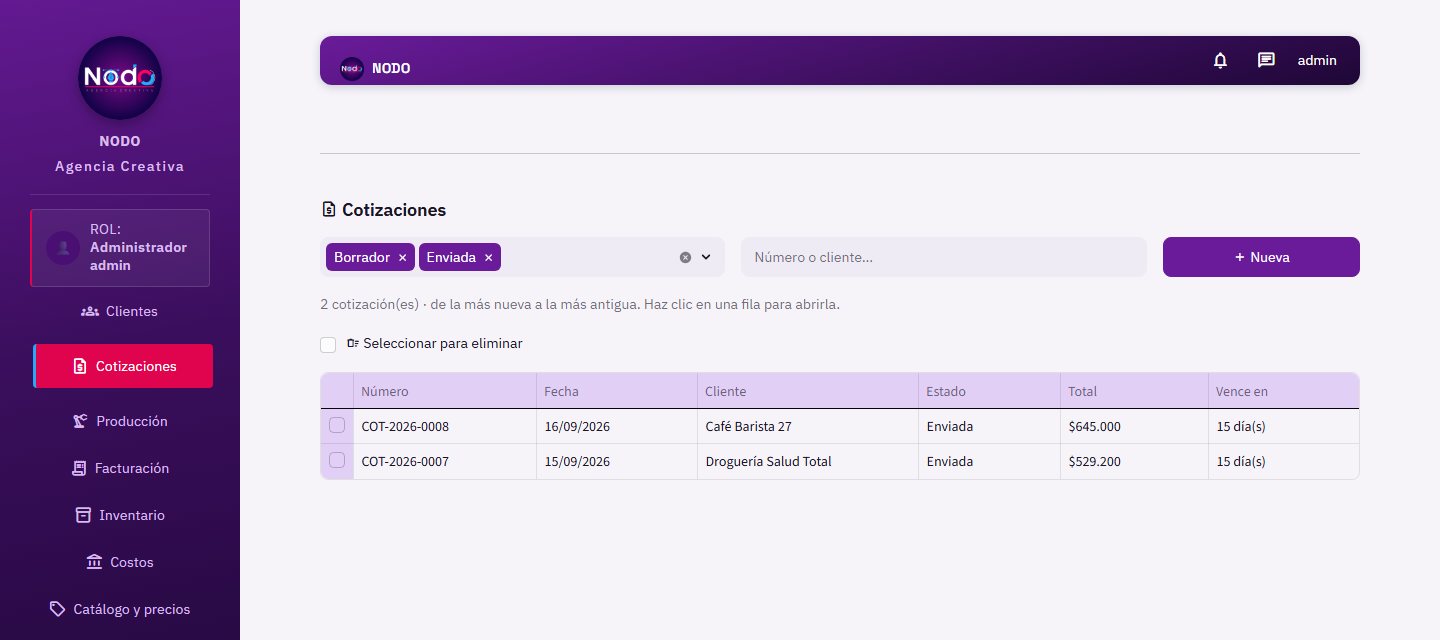Click the admin user menu
Screen dimensions: 1440x640
pyautogui.click(x=1317, y=60)
